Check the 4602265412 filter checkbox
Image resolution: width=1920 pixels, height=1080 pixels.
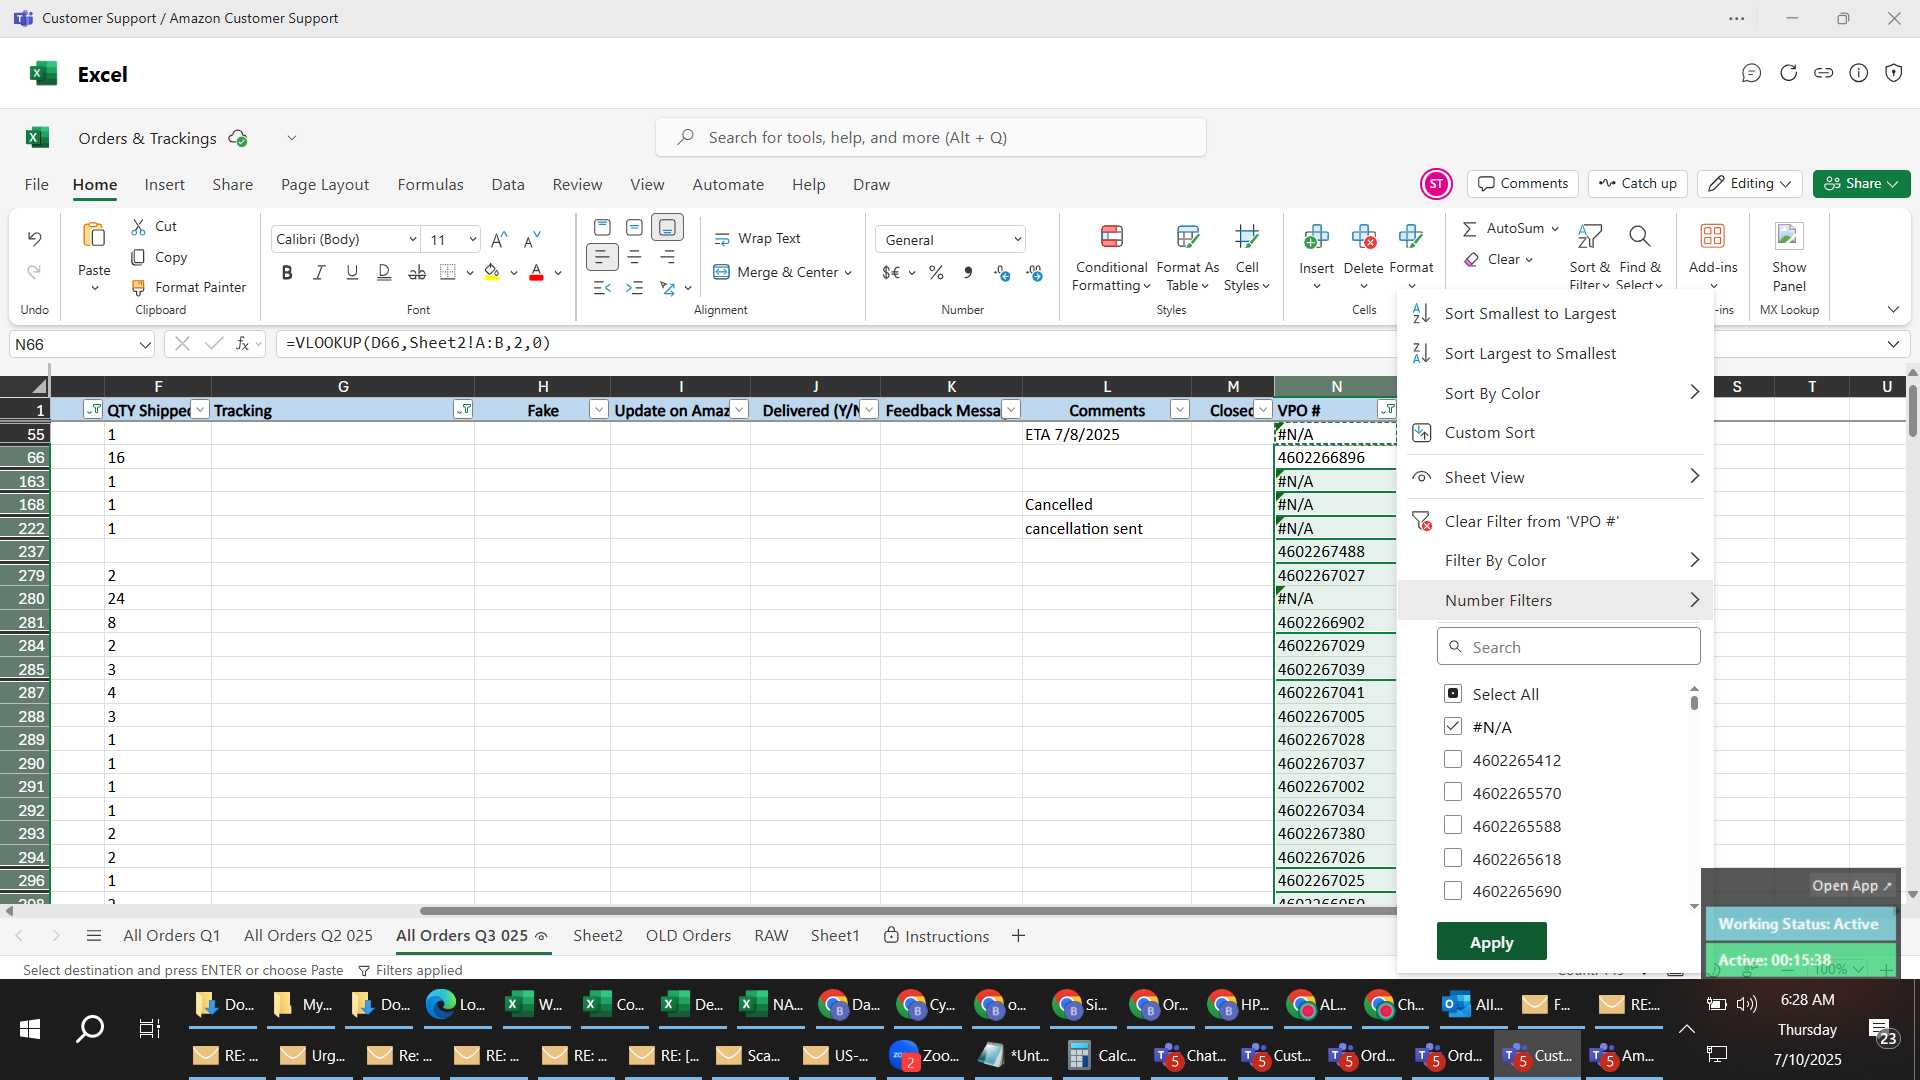1453,760
